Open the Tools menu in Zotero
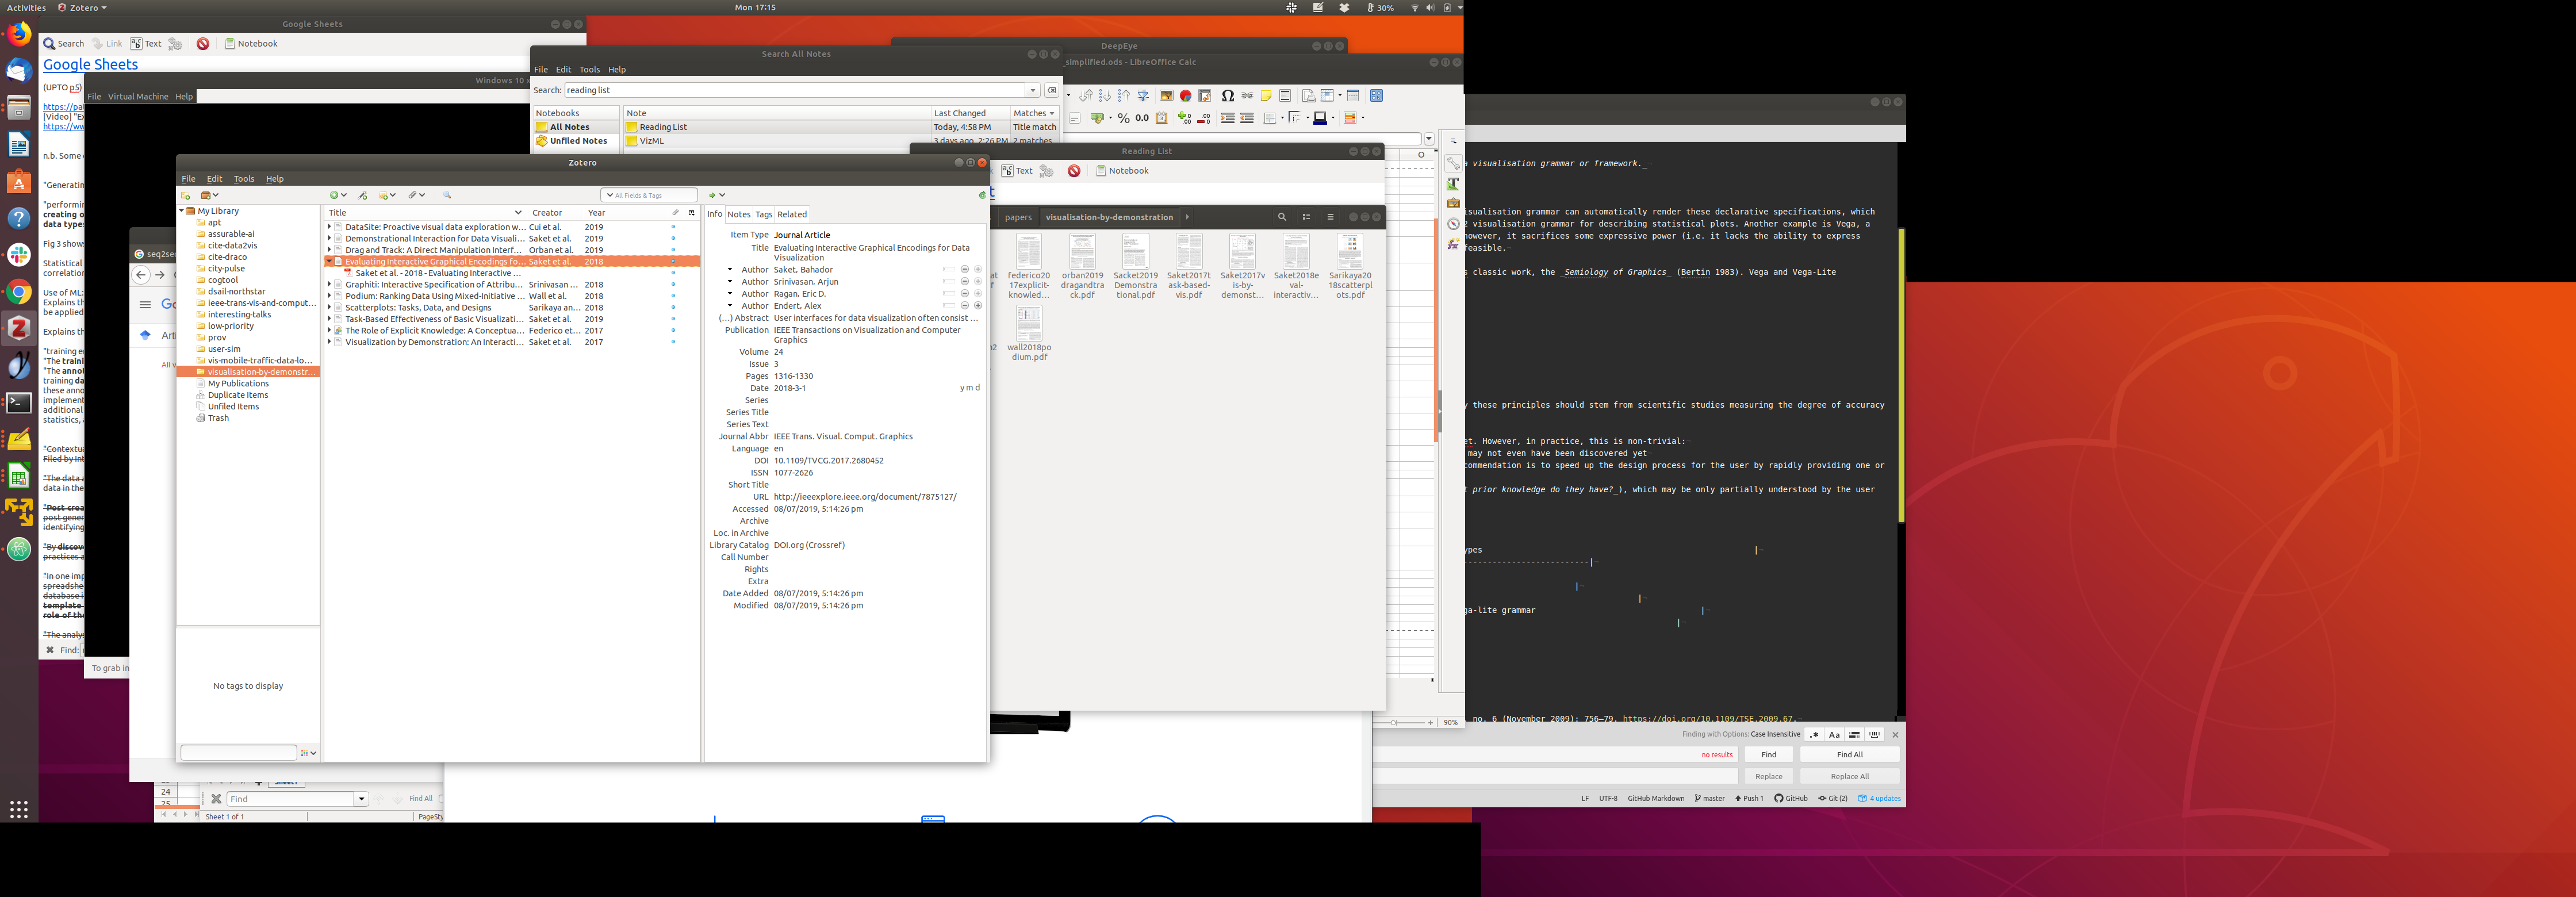Viewport: 2576px width, 897px height. click(243, 179)
